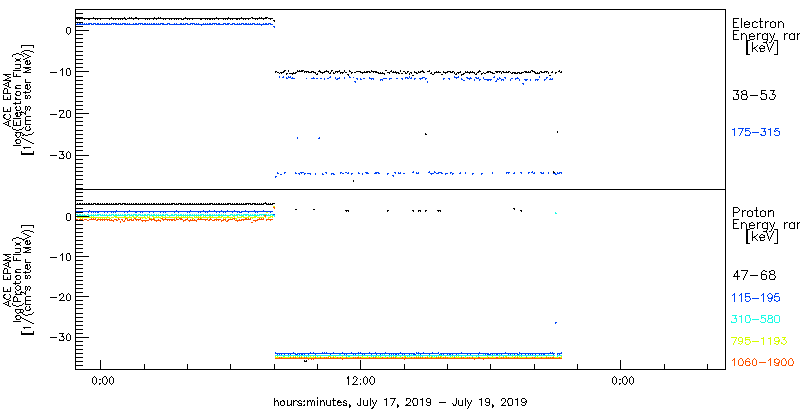Click the 0 tick label on proton panel
This screenshot has width=800, height=410.
pyautogui.click(x=67, y=217)
